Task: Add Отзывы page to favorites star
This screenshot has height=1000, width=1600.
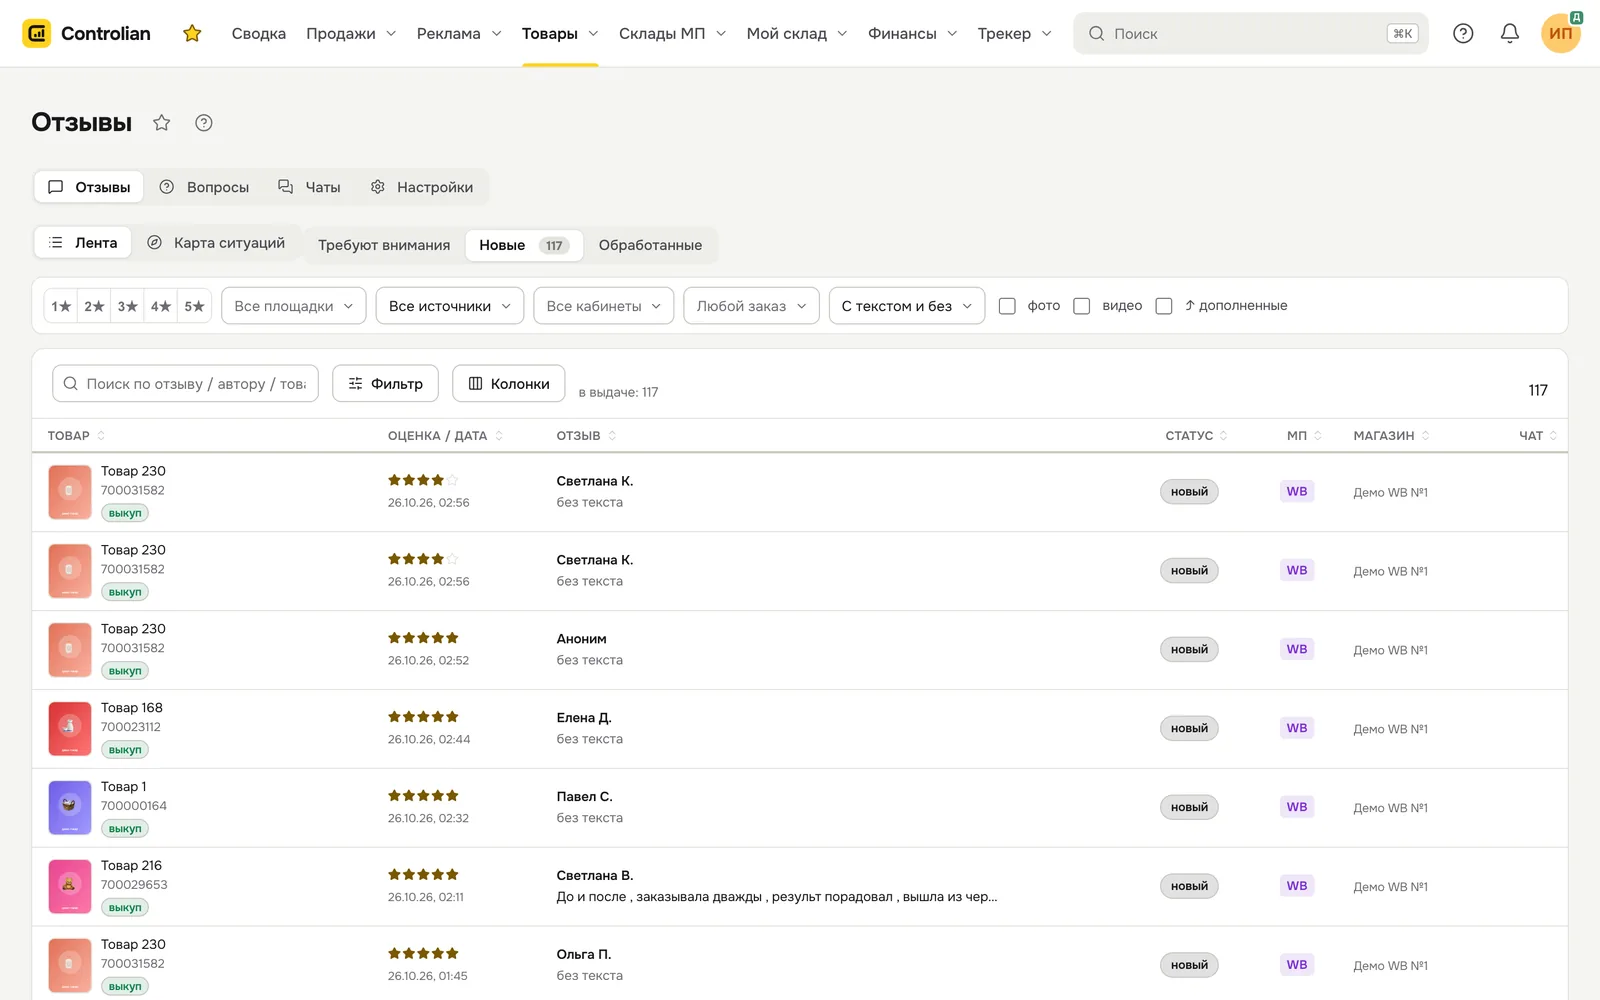Action: [162, 123]
